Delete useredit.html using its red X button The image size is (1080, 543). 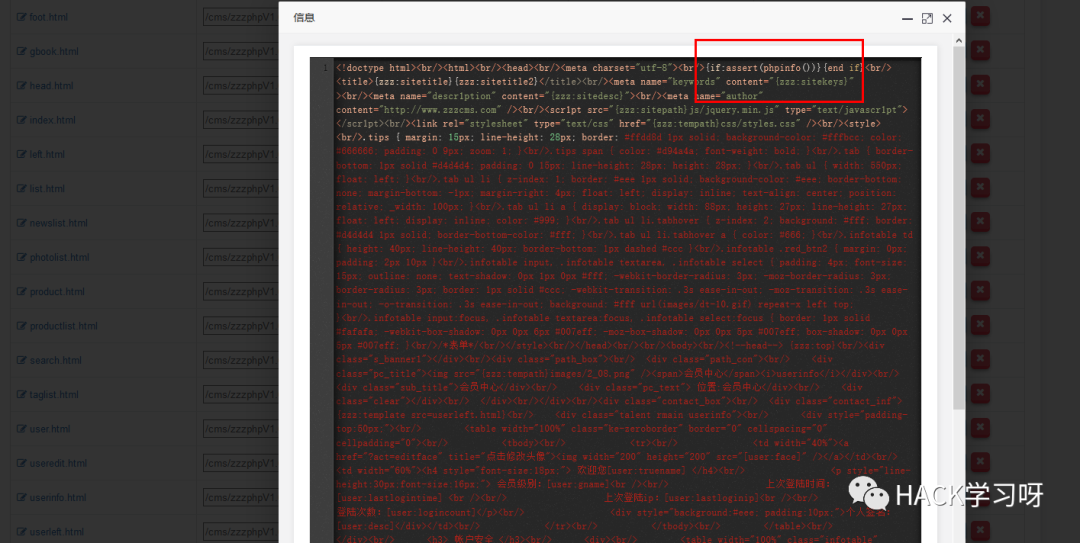point(980,463)
